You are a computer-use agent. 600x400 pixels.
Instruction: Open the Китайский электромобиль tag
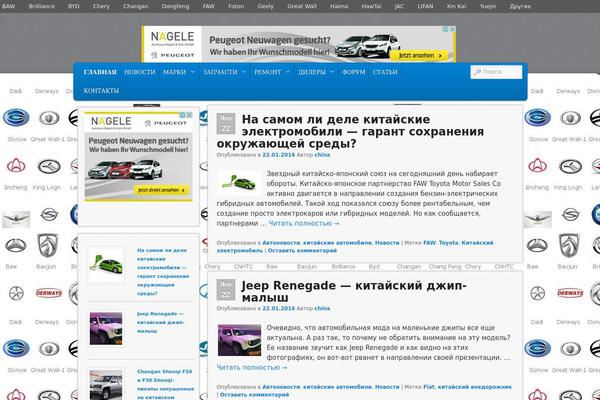tap(355, 247)
